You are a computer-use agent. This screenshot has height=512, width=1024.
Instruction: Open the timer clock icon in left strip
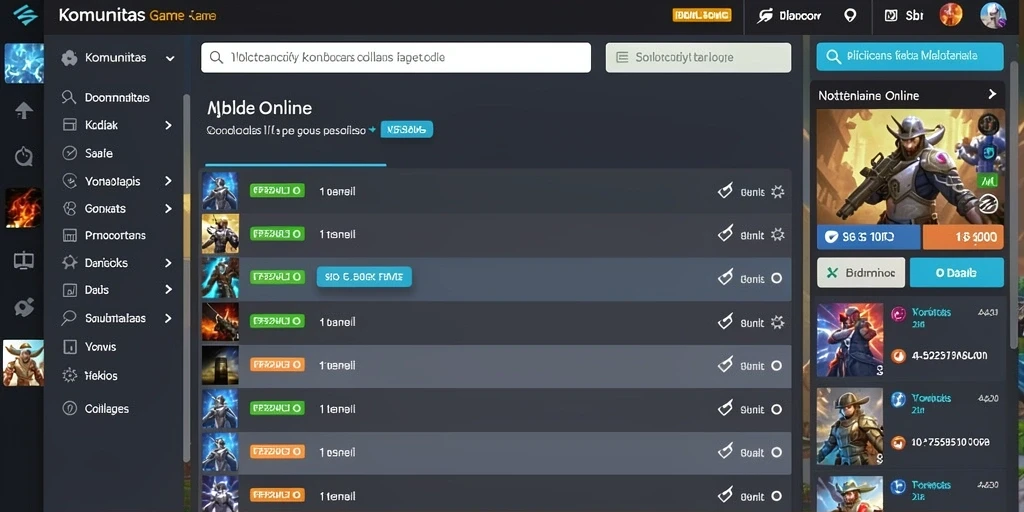click(24, 156)
